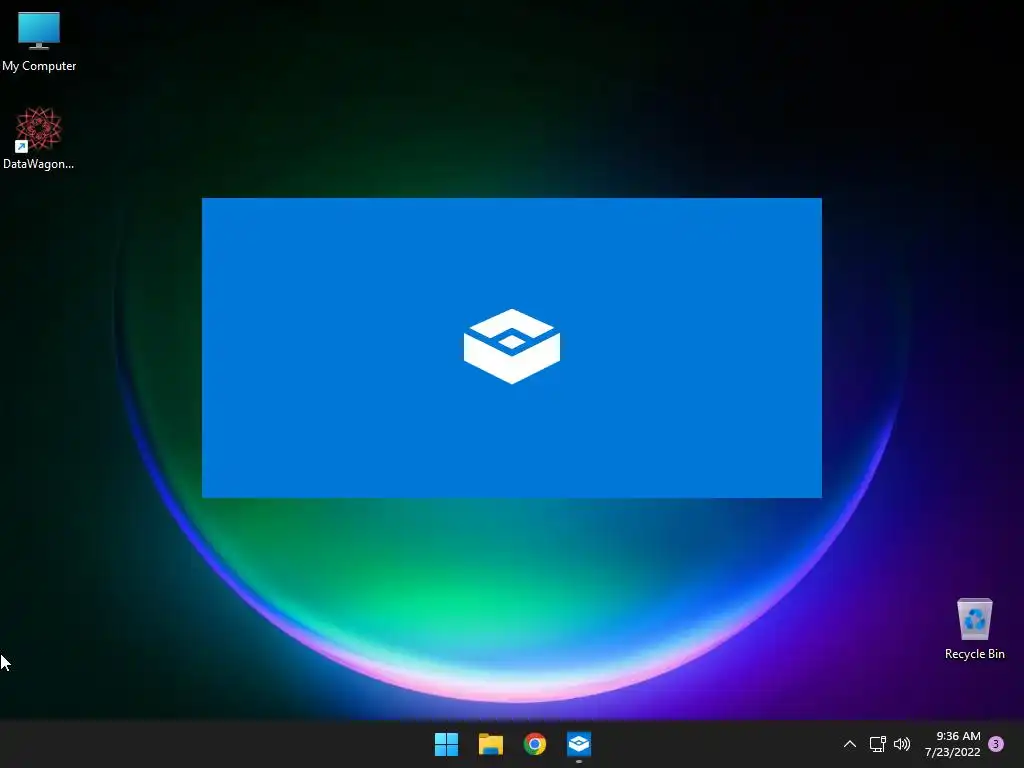Screen dimensions: 1024x768
Task: Open Google Chrome from the taskbar
Action: pyautogui.click(x=535, y=744)
